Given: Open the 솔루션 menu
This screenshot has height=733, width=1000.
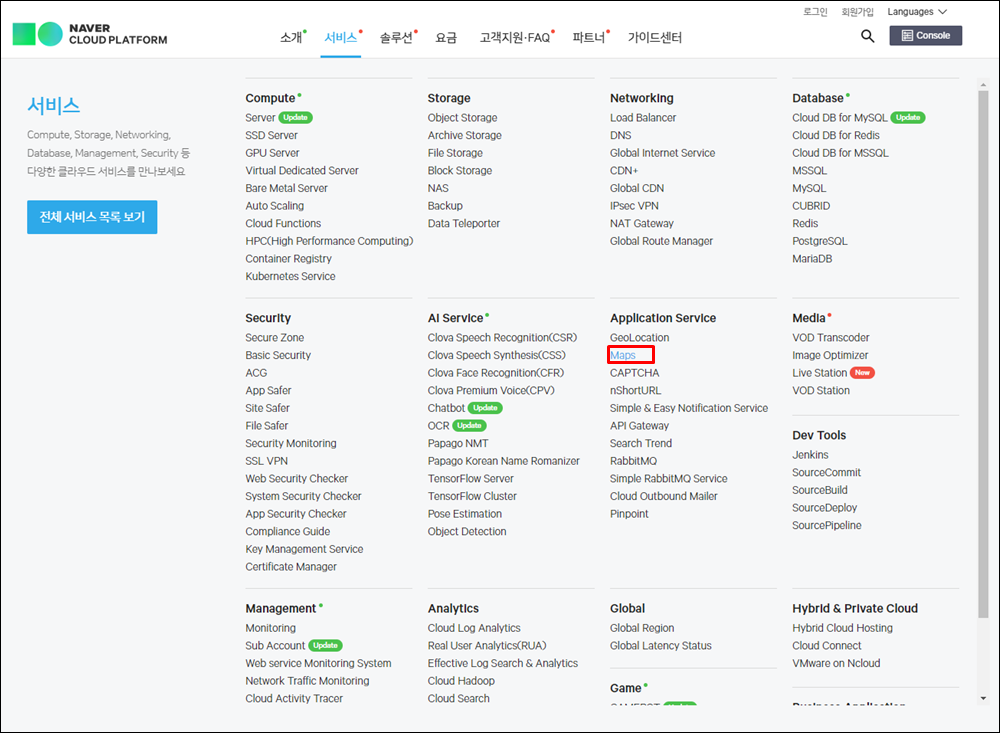Looking at the screenshot, I should pyautogui.click(x=397, y=38).
